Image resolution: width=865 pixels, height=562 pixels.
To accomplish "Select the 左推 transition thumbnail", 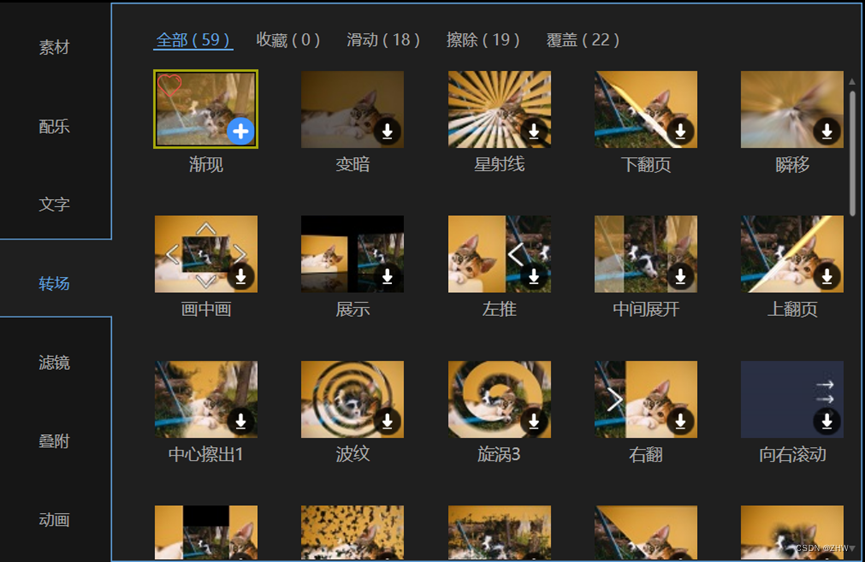I will (499, 254).
